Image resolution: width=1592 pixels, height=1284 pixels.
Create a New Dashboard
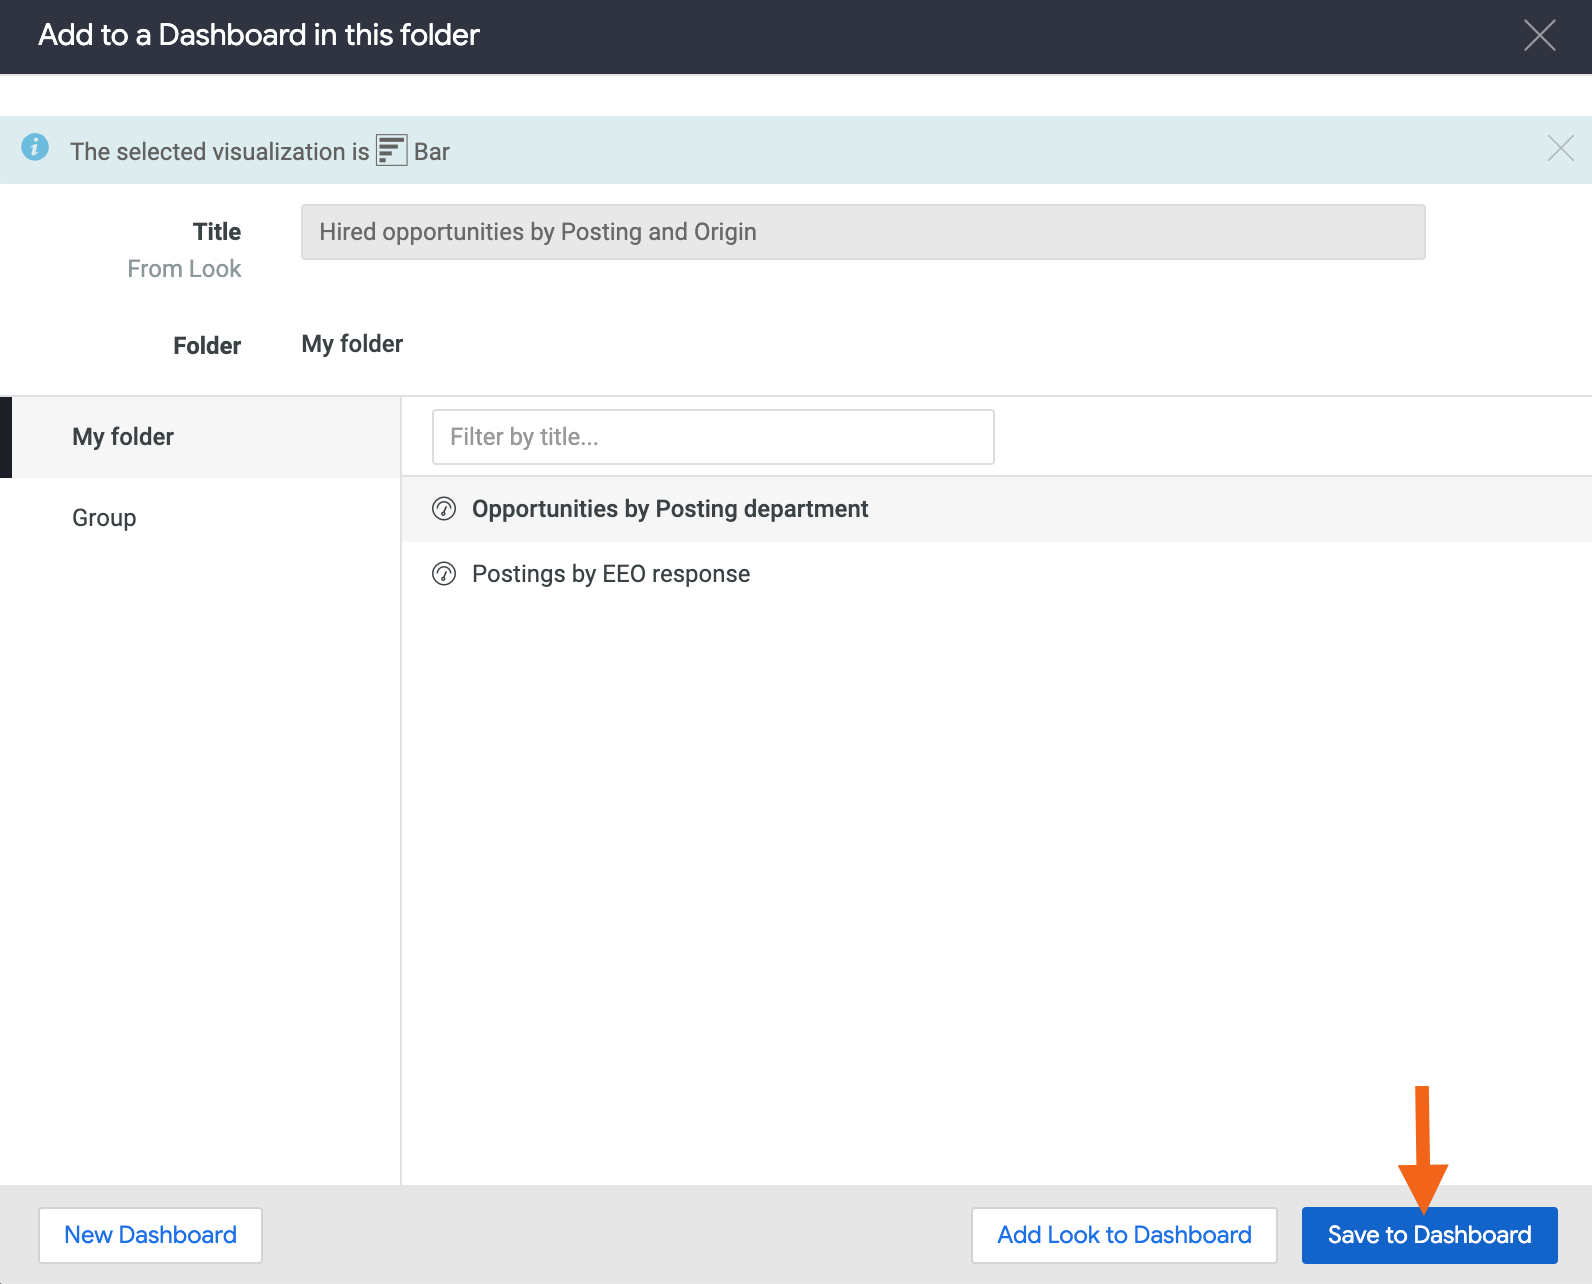coord(150,1235)
